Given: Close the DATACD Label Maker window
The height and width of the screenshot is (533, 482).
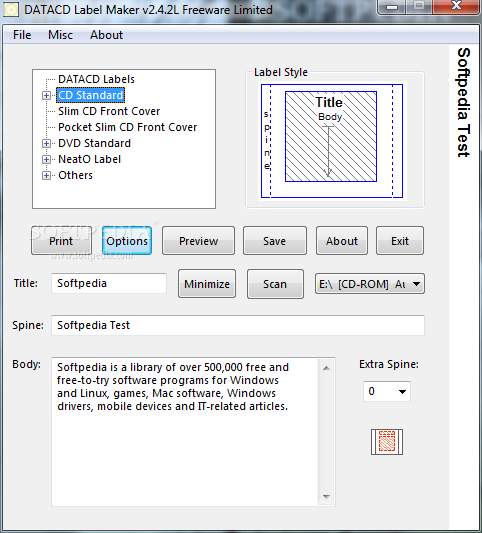Looking at the screenshot, I should (457, 5).
